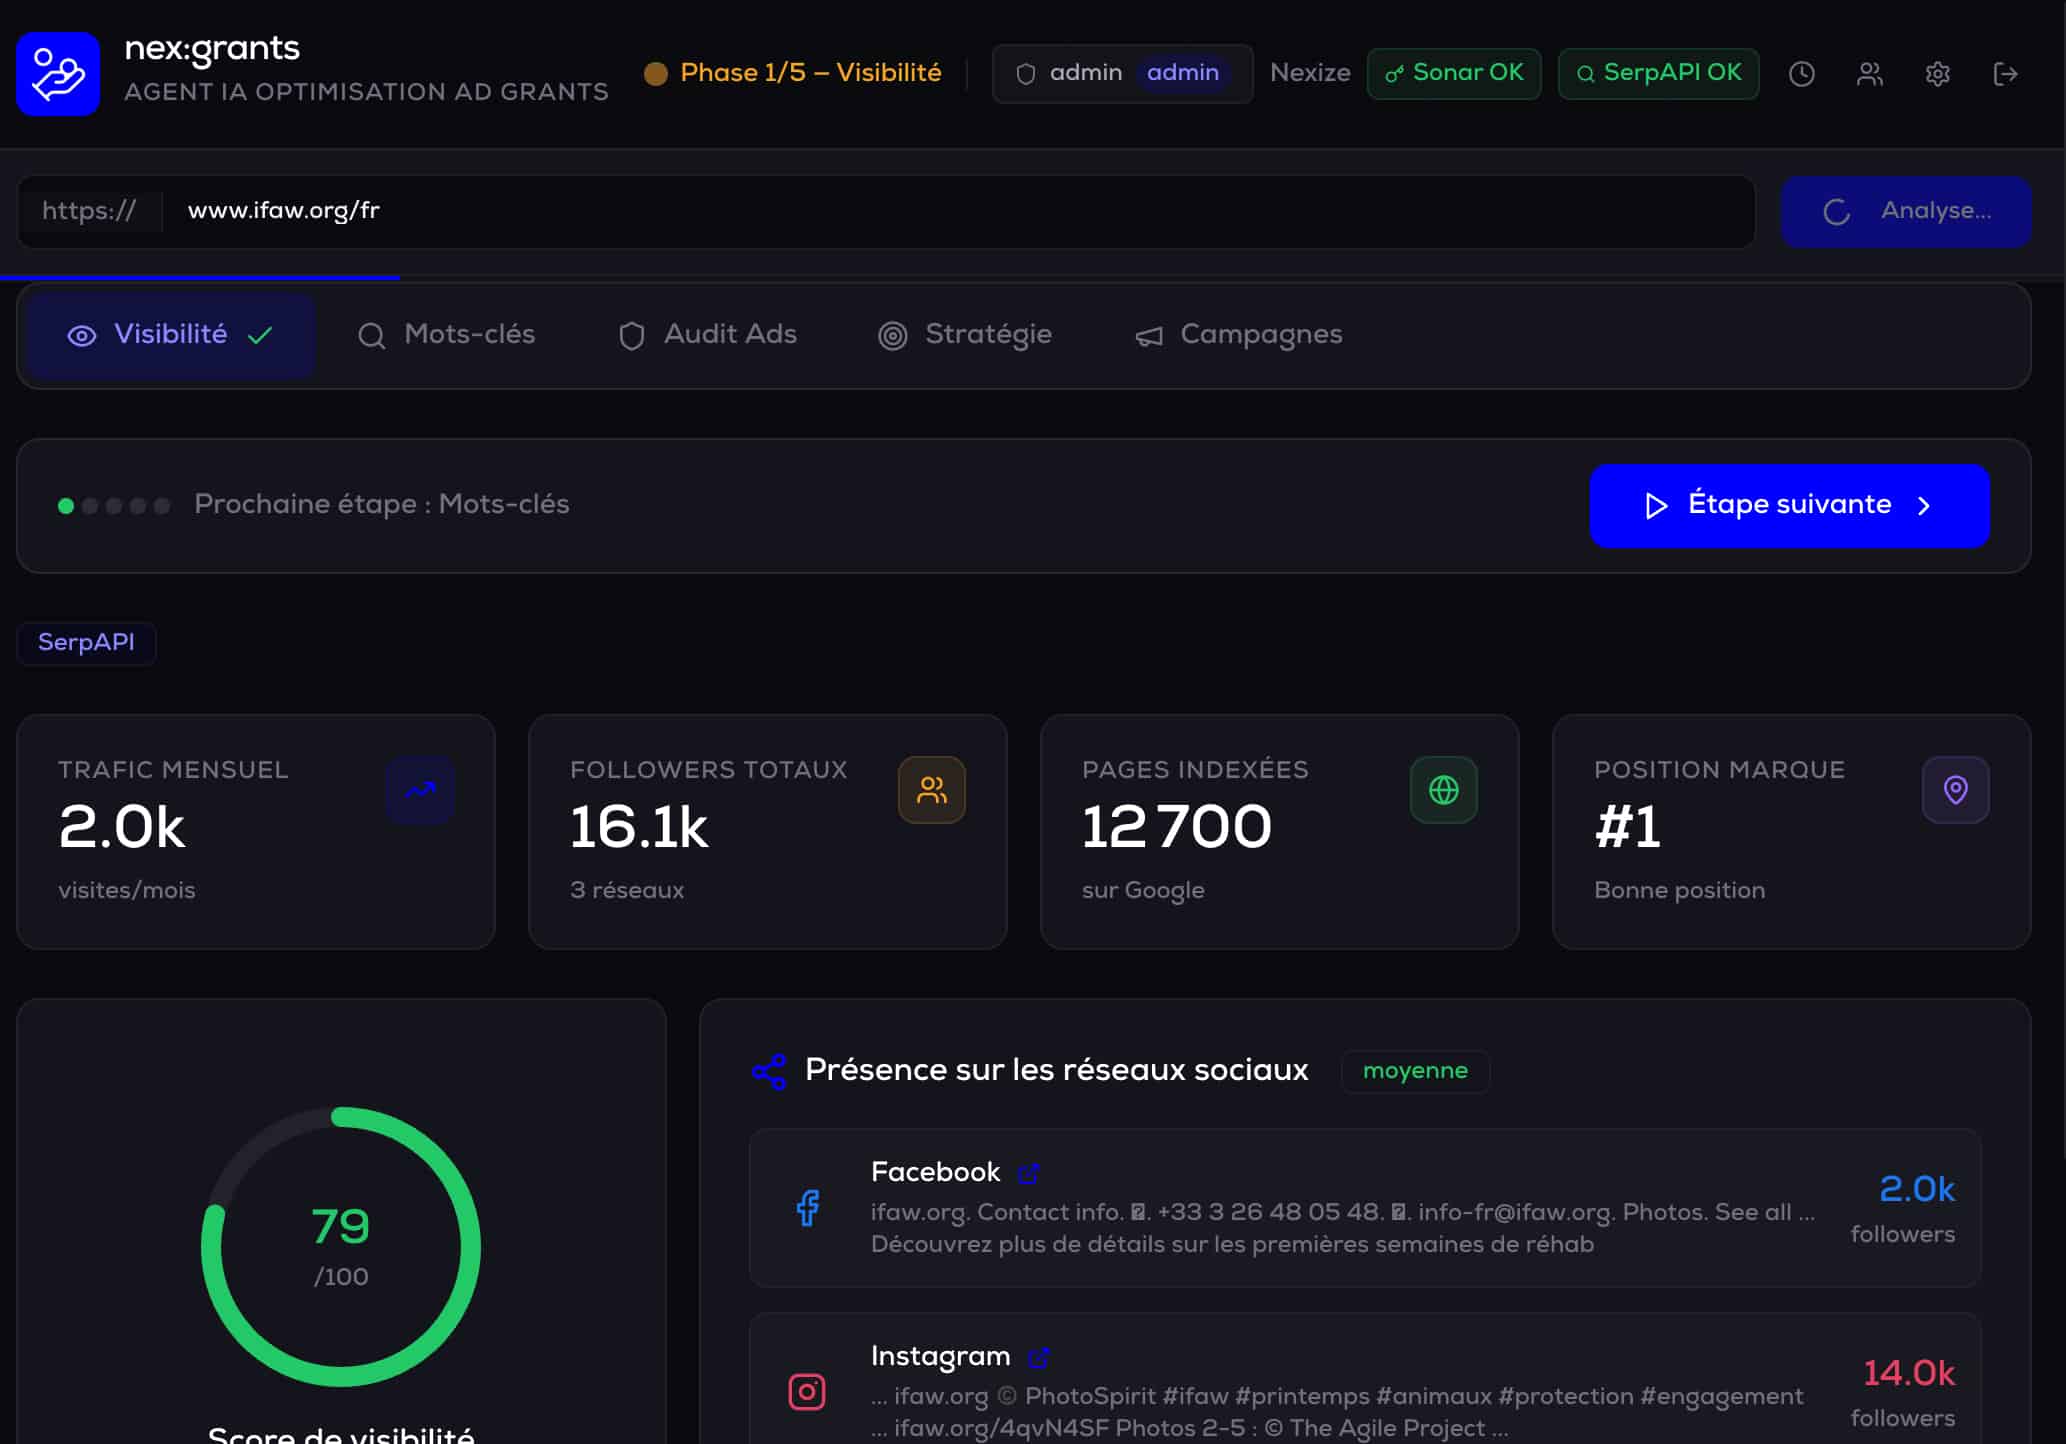Image resolution: width=2066 pixels, height=1444 pixels.
Task: Open the settings gear icon
Action: coord(1938,74)
